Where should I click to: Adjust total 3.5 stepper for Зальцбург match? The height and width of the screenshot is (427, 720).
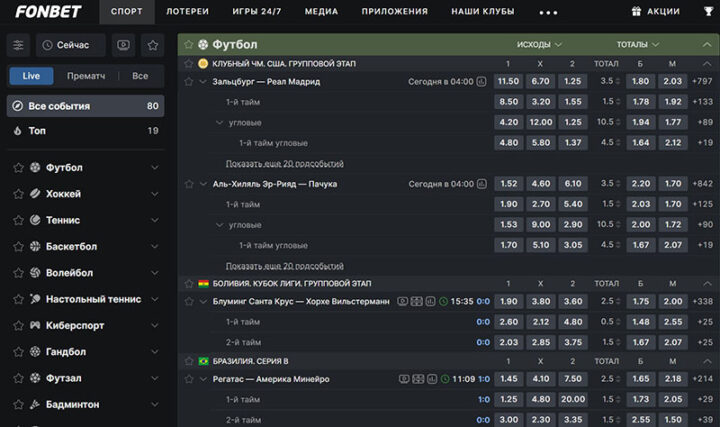[617, 81]
